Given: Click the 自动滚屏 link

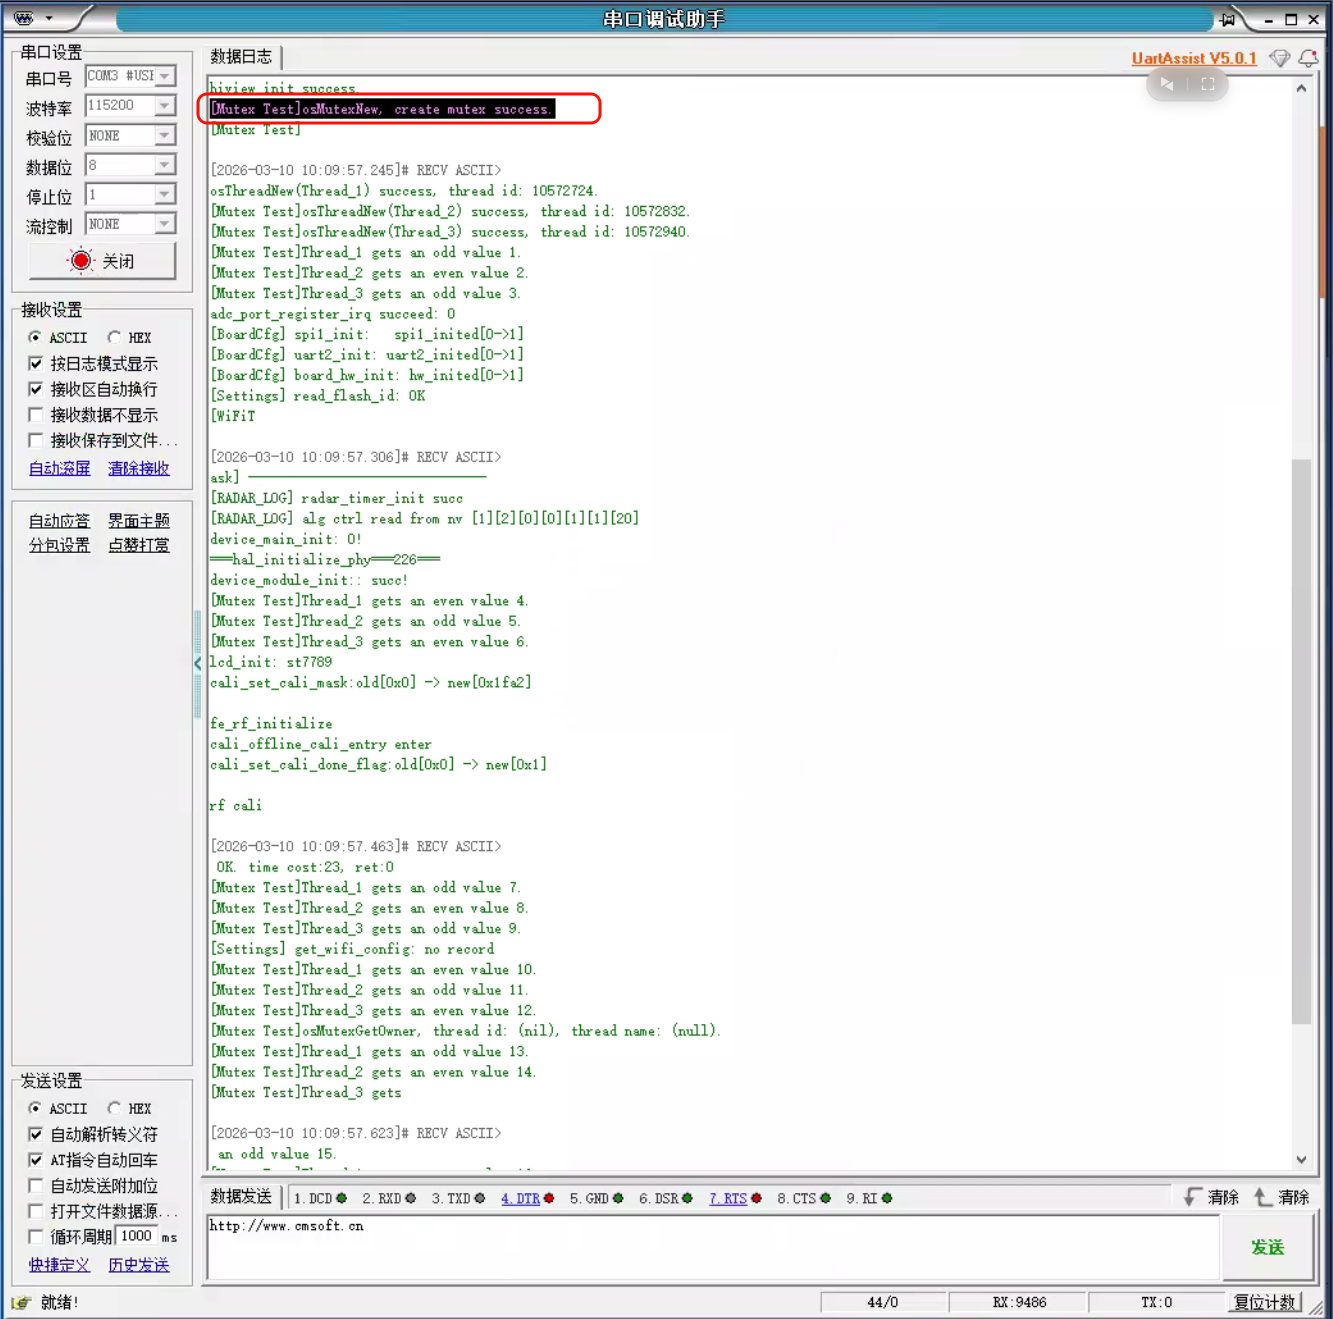Looking at the screenshot, I should tap(59, 468).
